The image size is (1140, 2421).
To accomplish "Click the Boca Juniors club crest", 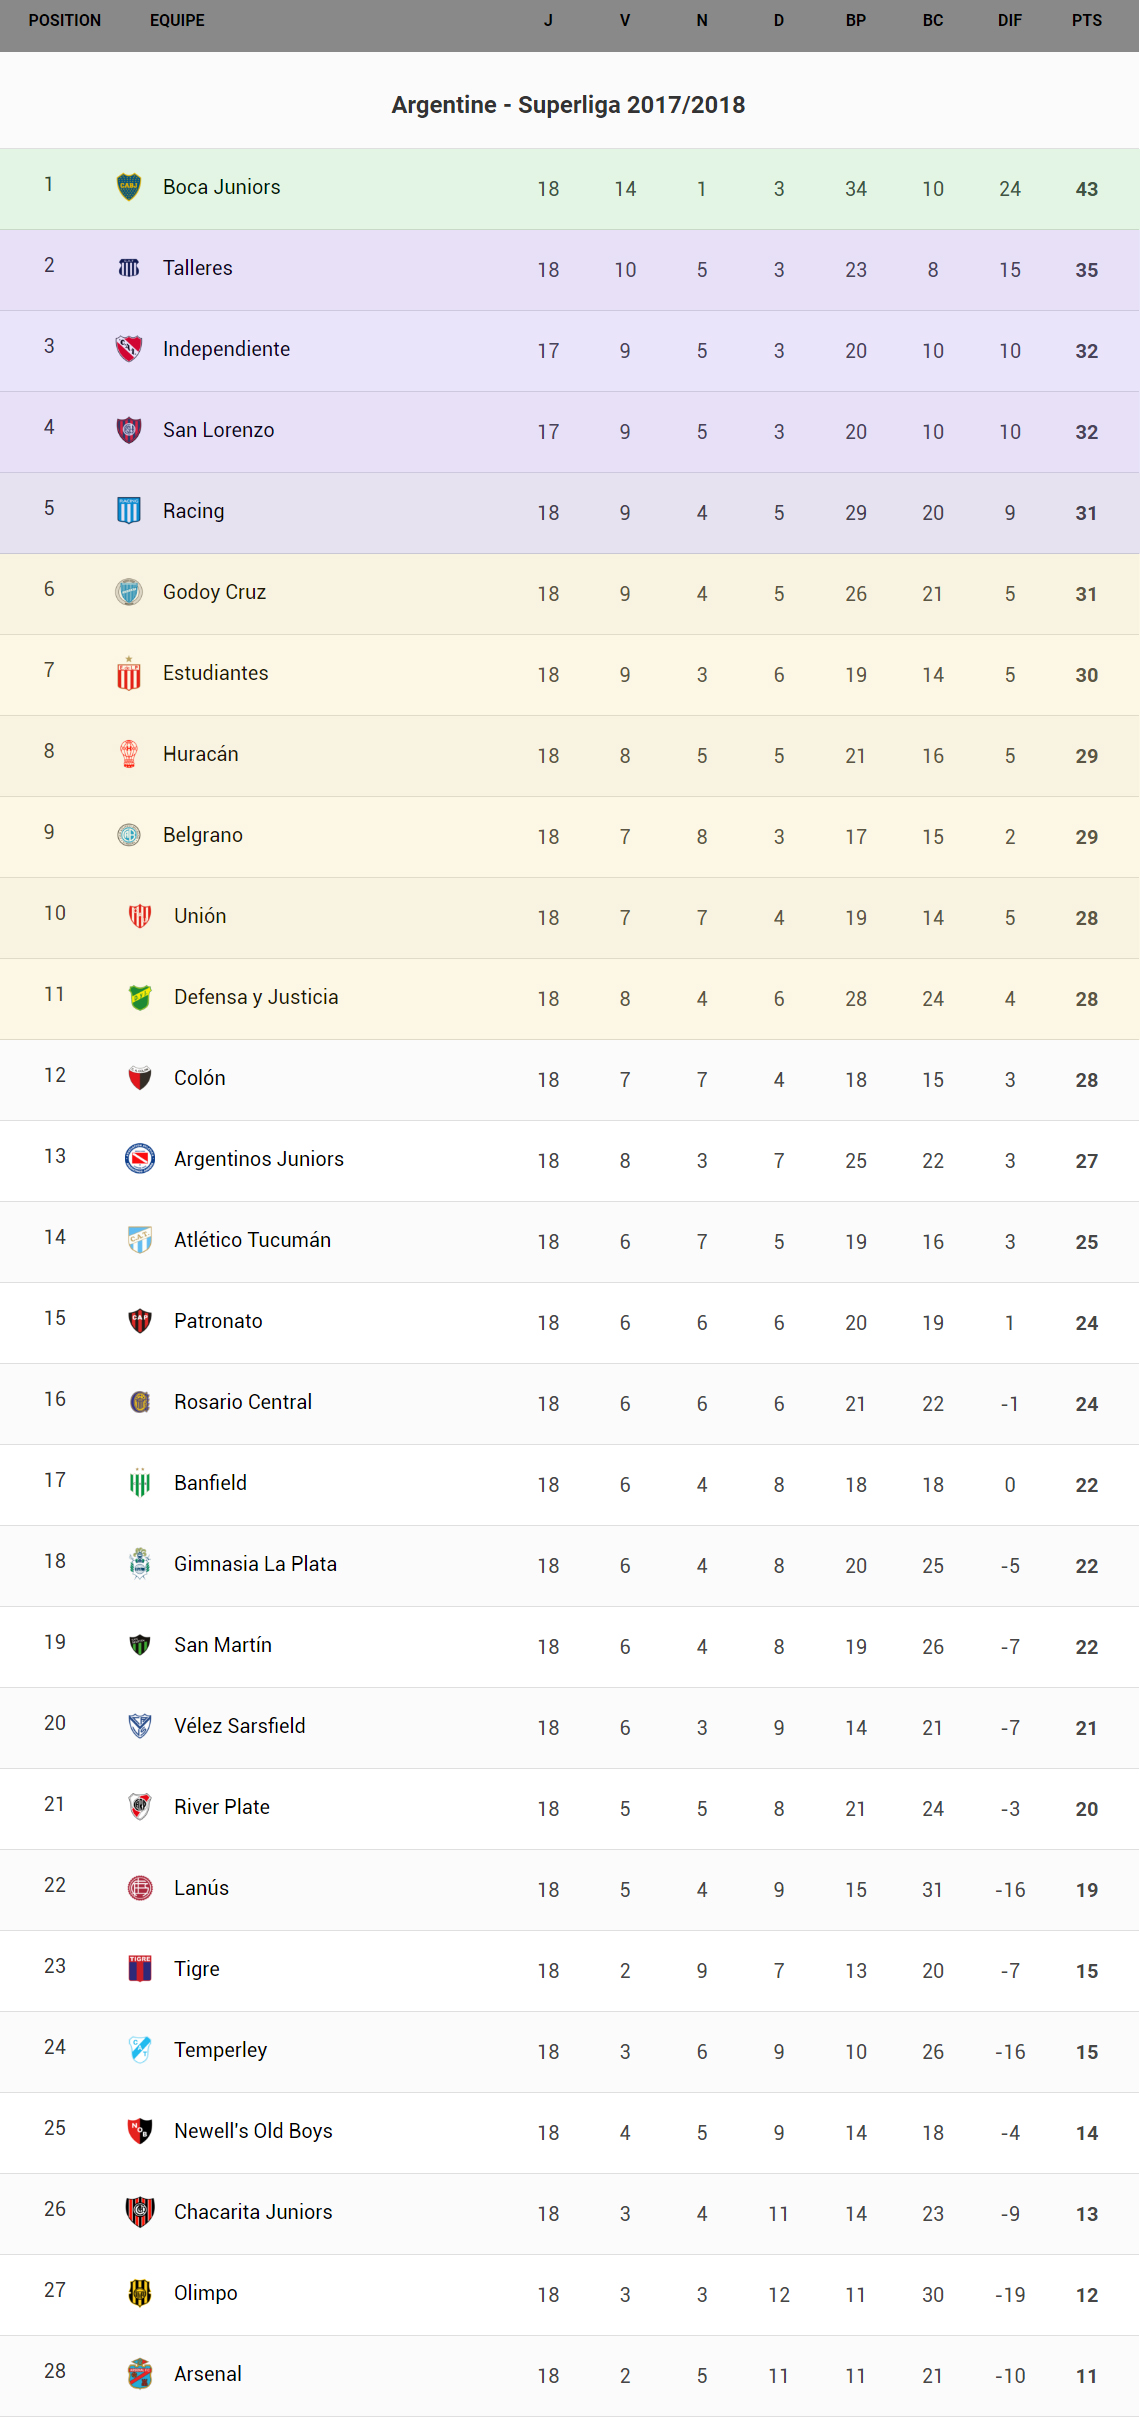I will (x=129, y=187).
